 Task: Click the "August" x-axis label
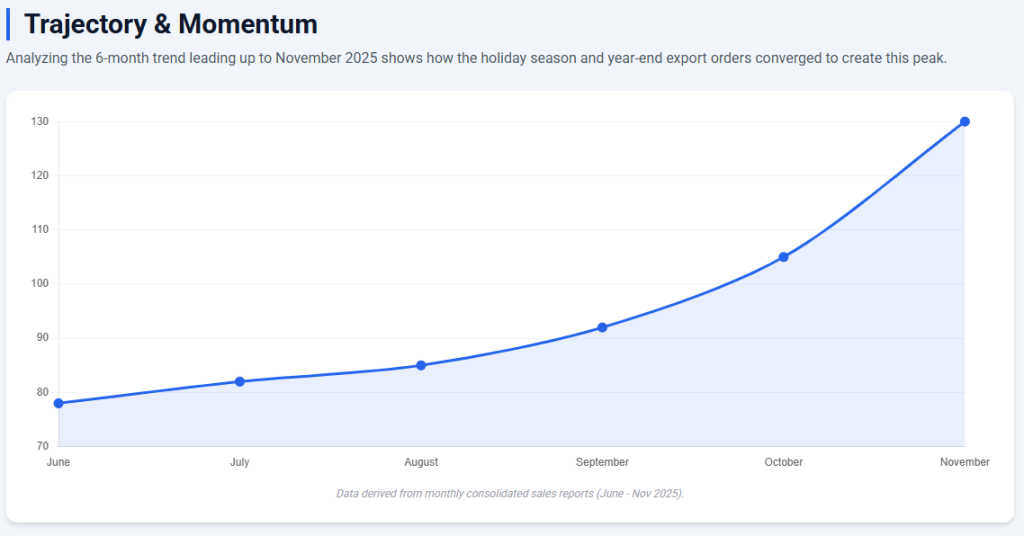tap(421, 462)
